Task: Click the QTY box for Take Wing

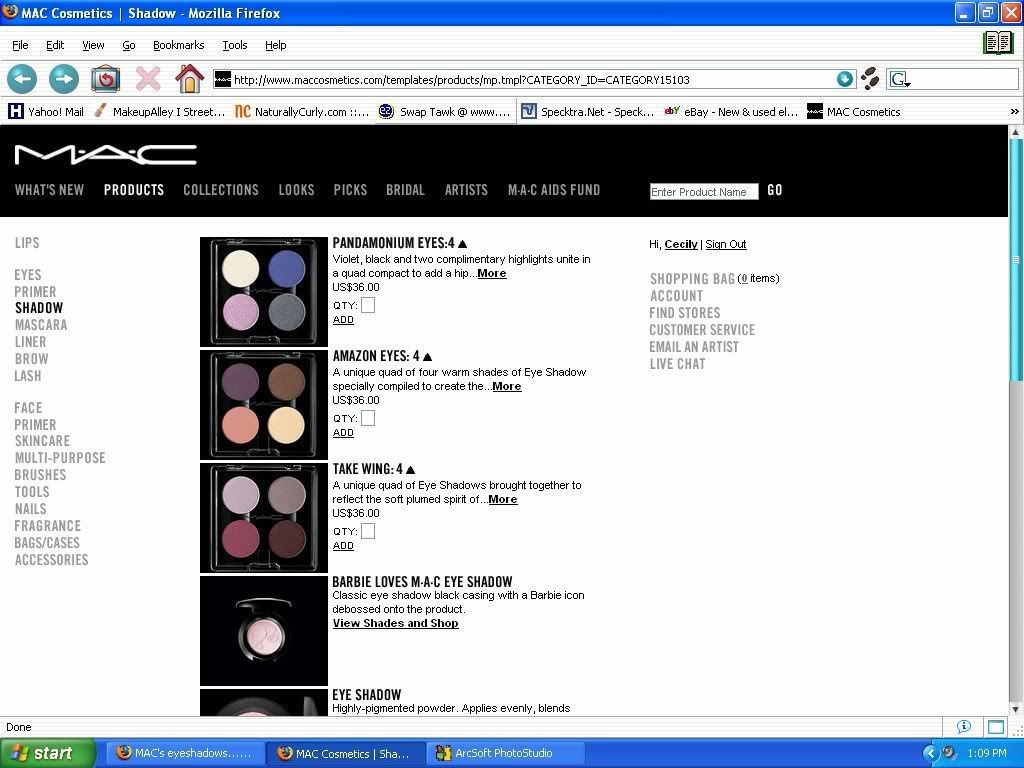Action: (x=368, y=531)
